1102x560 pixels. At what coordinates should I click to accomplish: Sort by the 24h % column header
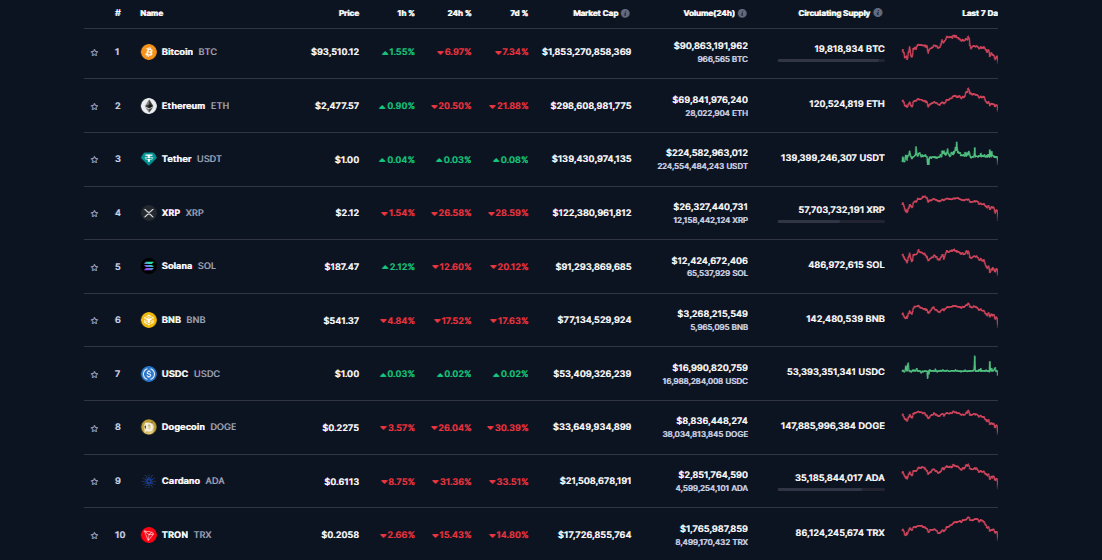coord(460,13)
